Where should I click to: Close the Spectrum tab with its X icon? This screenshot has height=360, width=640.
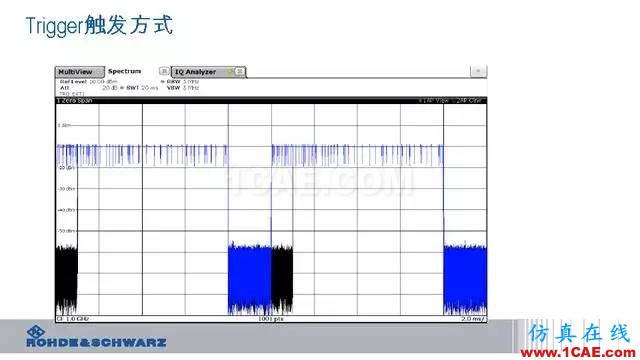point(164,71)
